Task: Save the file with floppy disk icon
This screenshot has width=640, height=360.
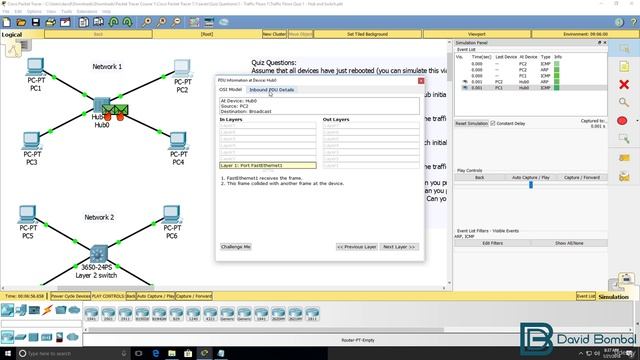Action: (x=36, y=22)
